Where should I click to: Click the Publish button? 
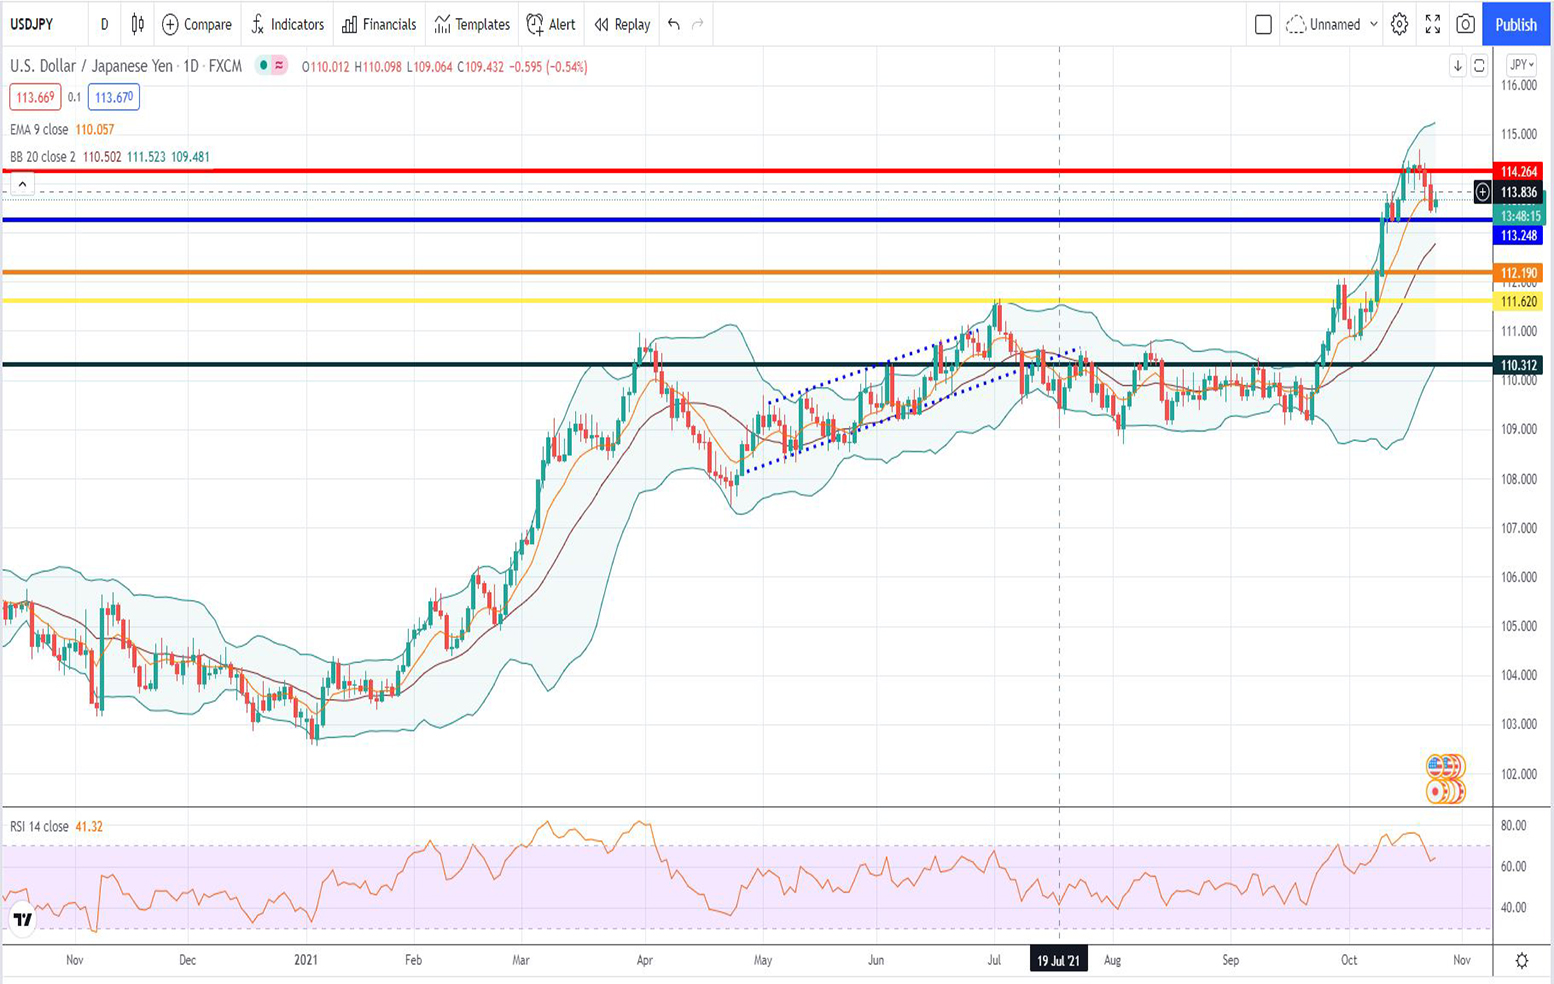coord(1515,24)
